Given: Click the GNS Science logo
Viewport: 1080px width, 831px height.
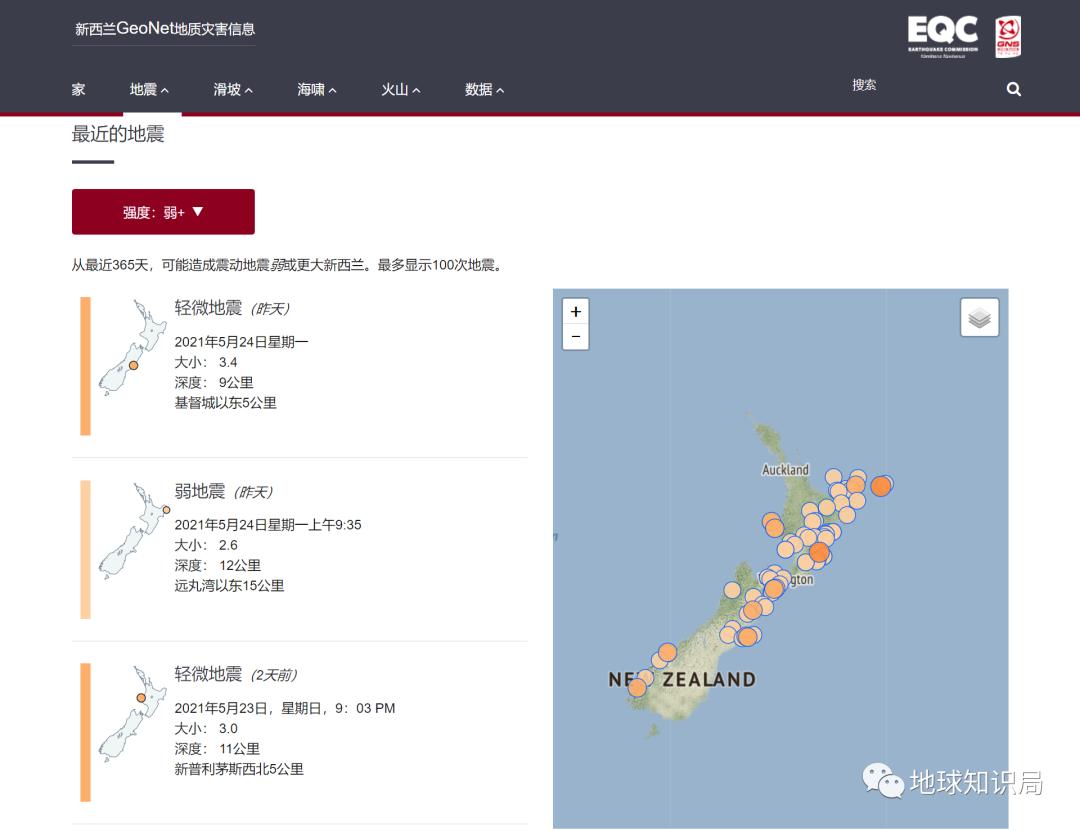Looking at the screenshot, I should click(x=1007, y=36).
